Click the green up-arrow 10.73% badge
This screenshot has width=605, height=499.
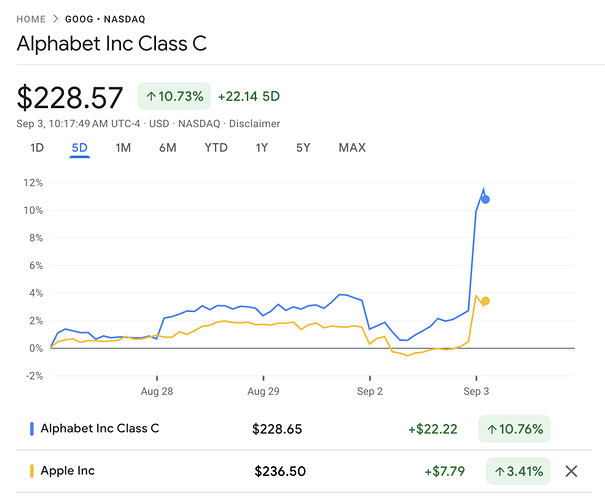coord(173,96)
